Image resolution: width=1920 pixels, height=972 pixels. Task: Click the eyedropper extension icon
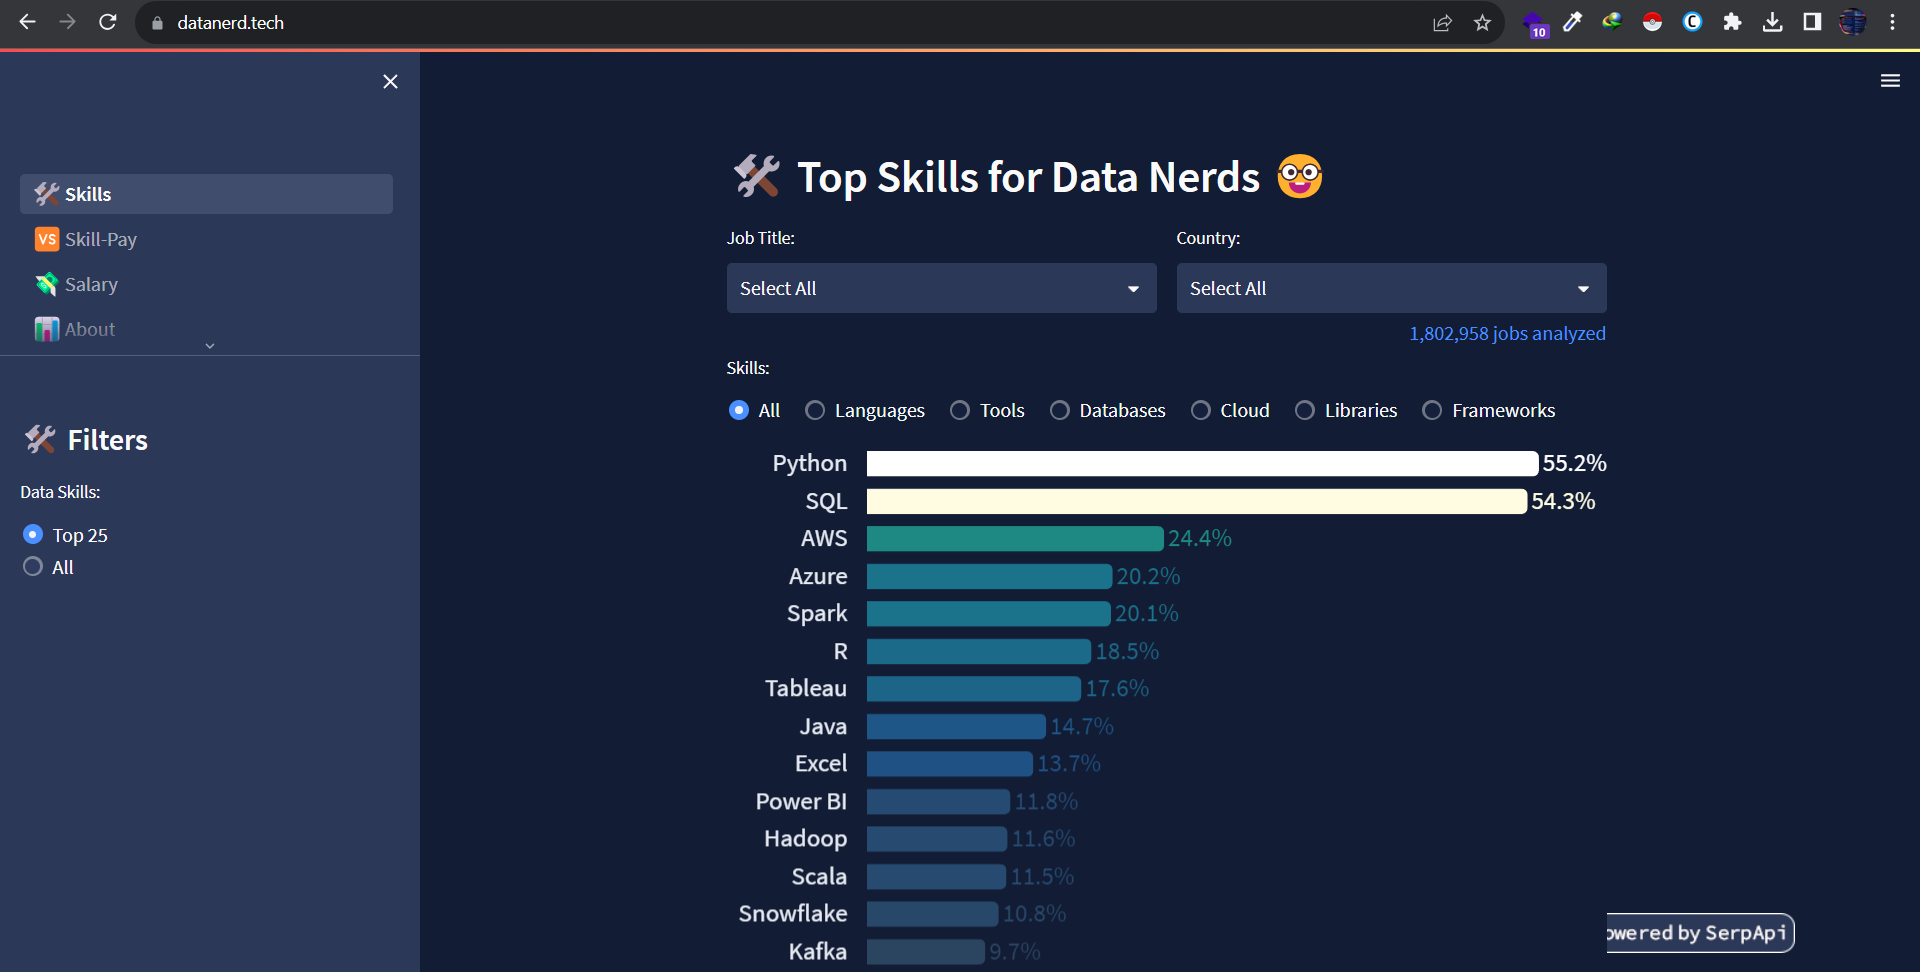(1573, 22)
